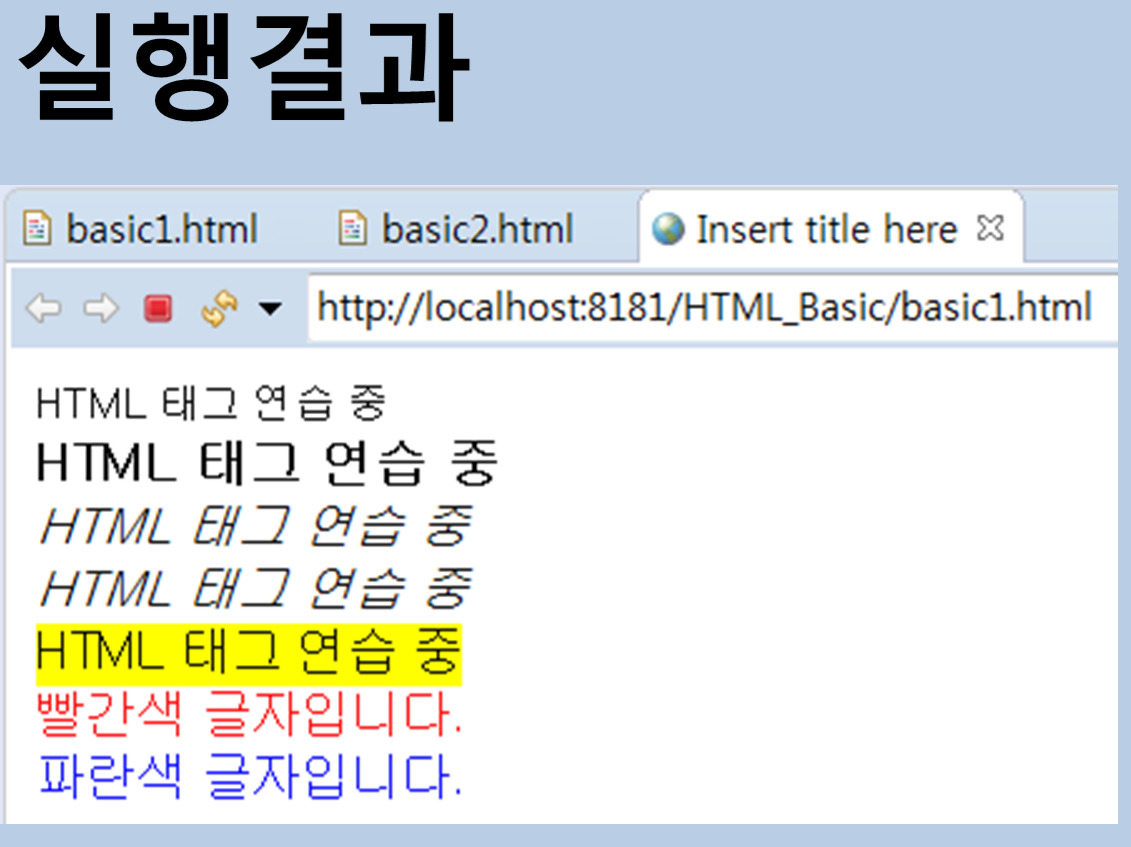Click the basic1.html file icon
The width and height of the screenshot is (1131, 847).
pos(37,228)
